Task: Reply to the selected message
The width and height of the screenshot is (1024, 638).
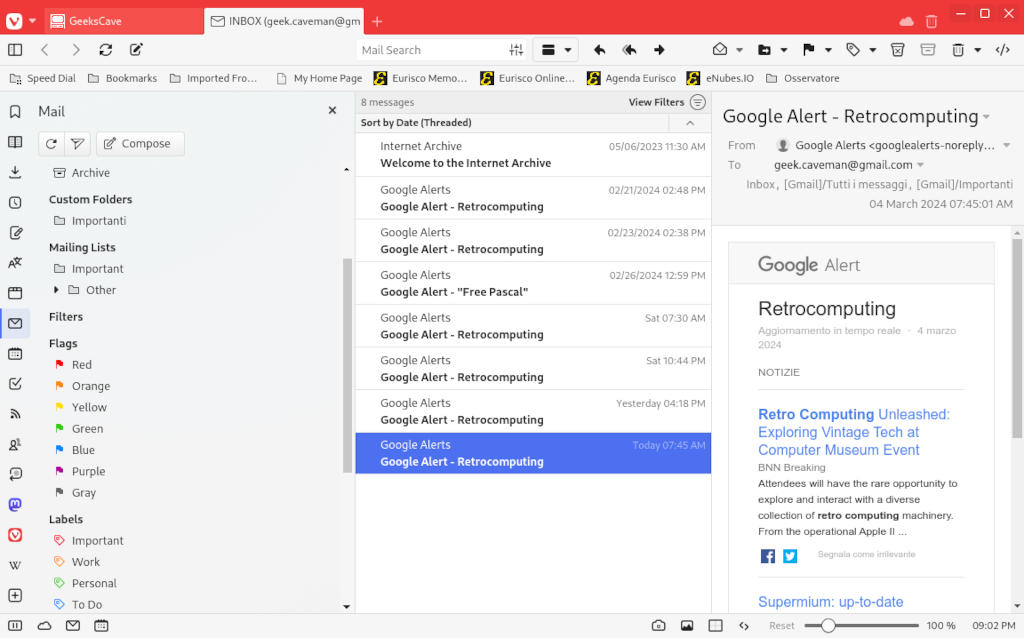Action: coord(599,50)
